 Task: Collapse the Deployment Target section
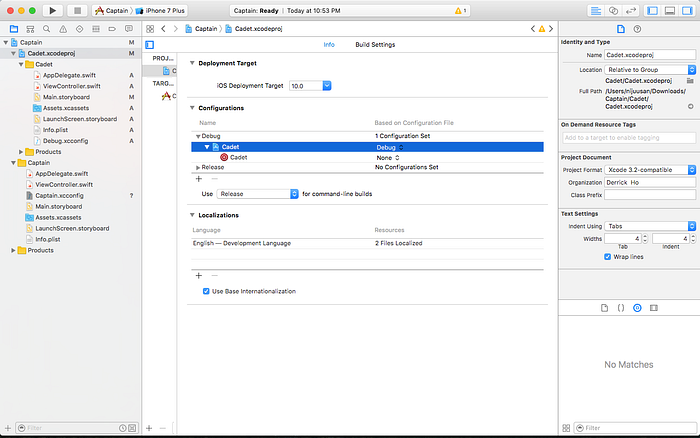(192, 63)
